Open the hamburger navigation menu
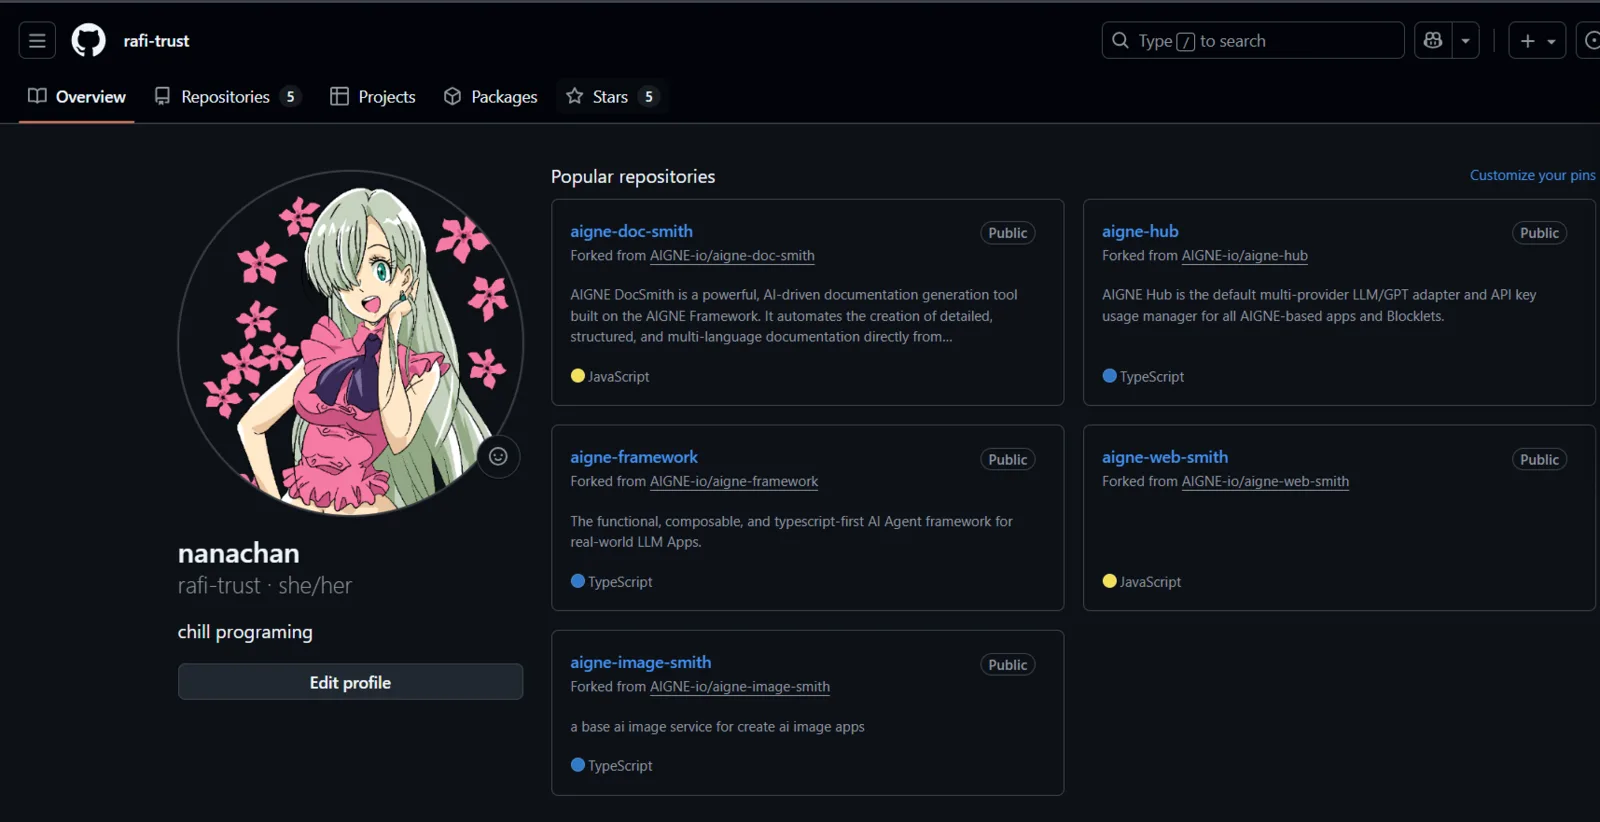The width and height of the screenshot is (1600, 822). click(x=37, y=41)
